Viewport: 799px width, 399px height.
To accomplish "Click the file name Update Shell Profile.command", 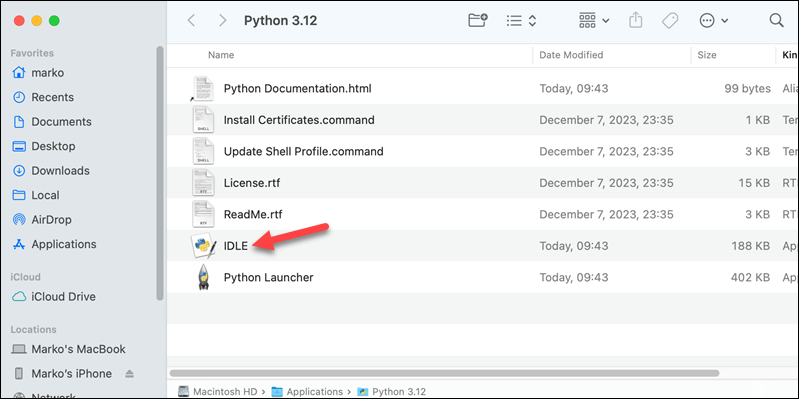I will tap(304, 151).
